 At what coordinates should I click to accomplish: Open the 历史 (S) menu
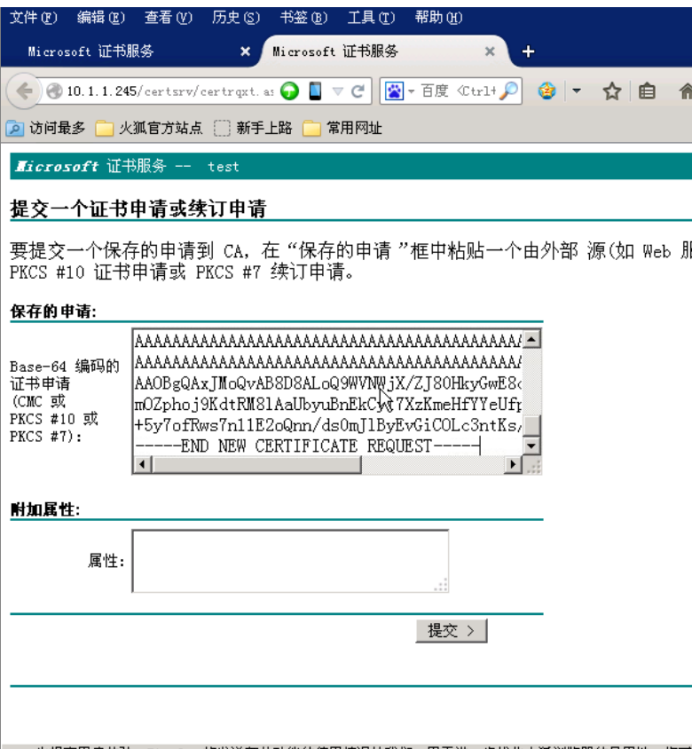pos(236,18)
